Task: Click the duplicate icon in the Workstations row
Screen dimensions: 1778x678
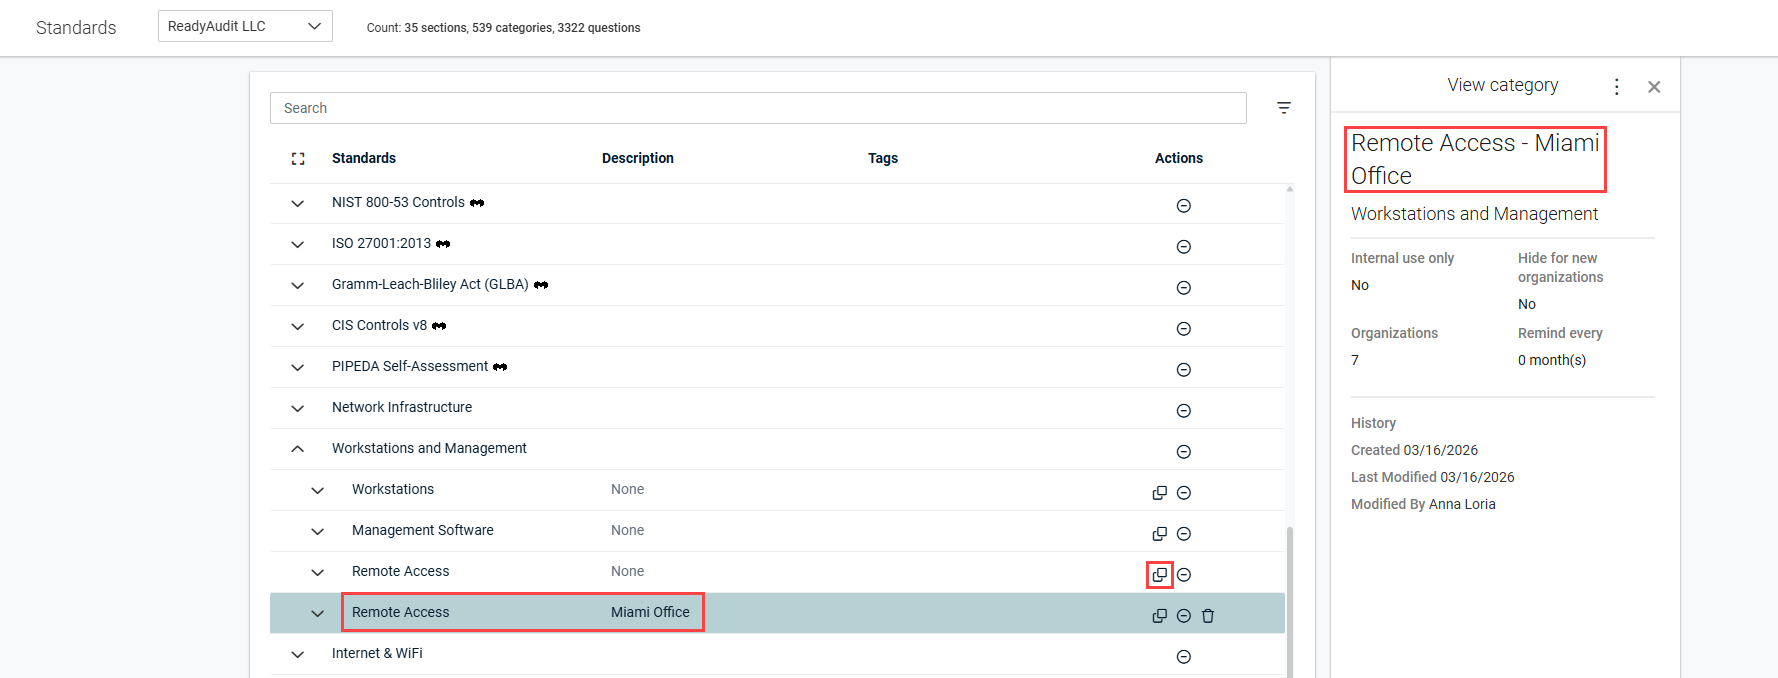Action: point(1159,493)
